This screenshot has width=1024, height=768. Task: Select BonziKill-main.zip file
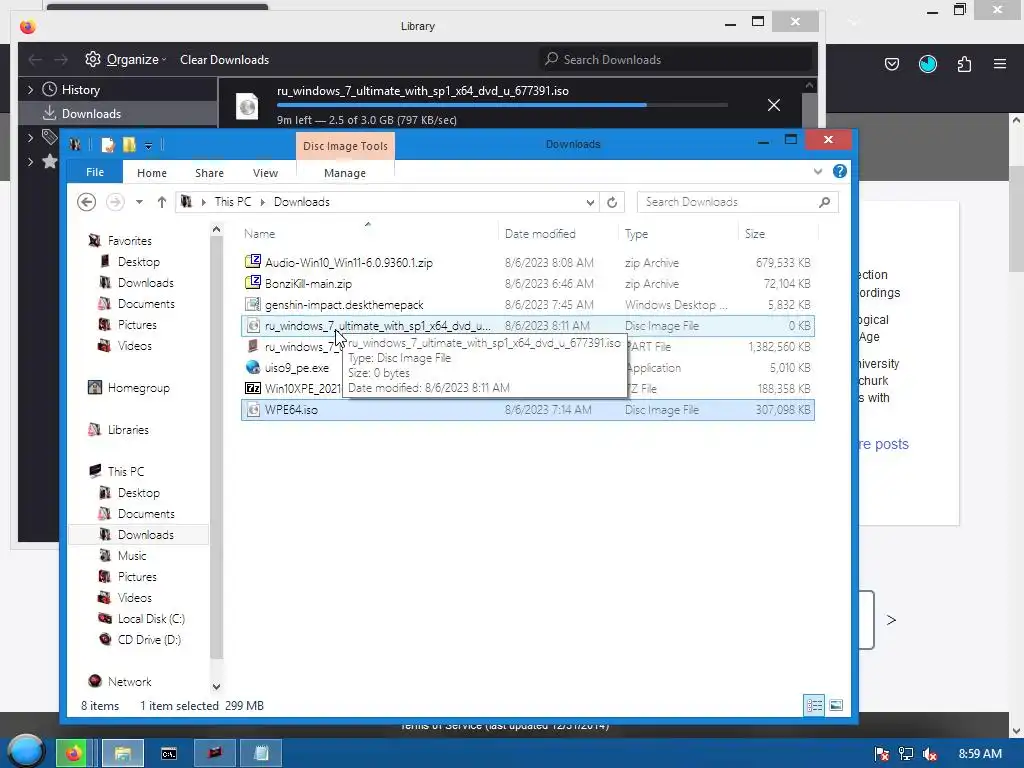528,283
